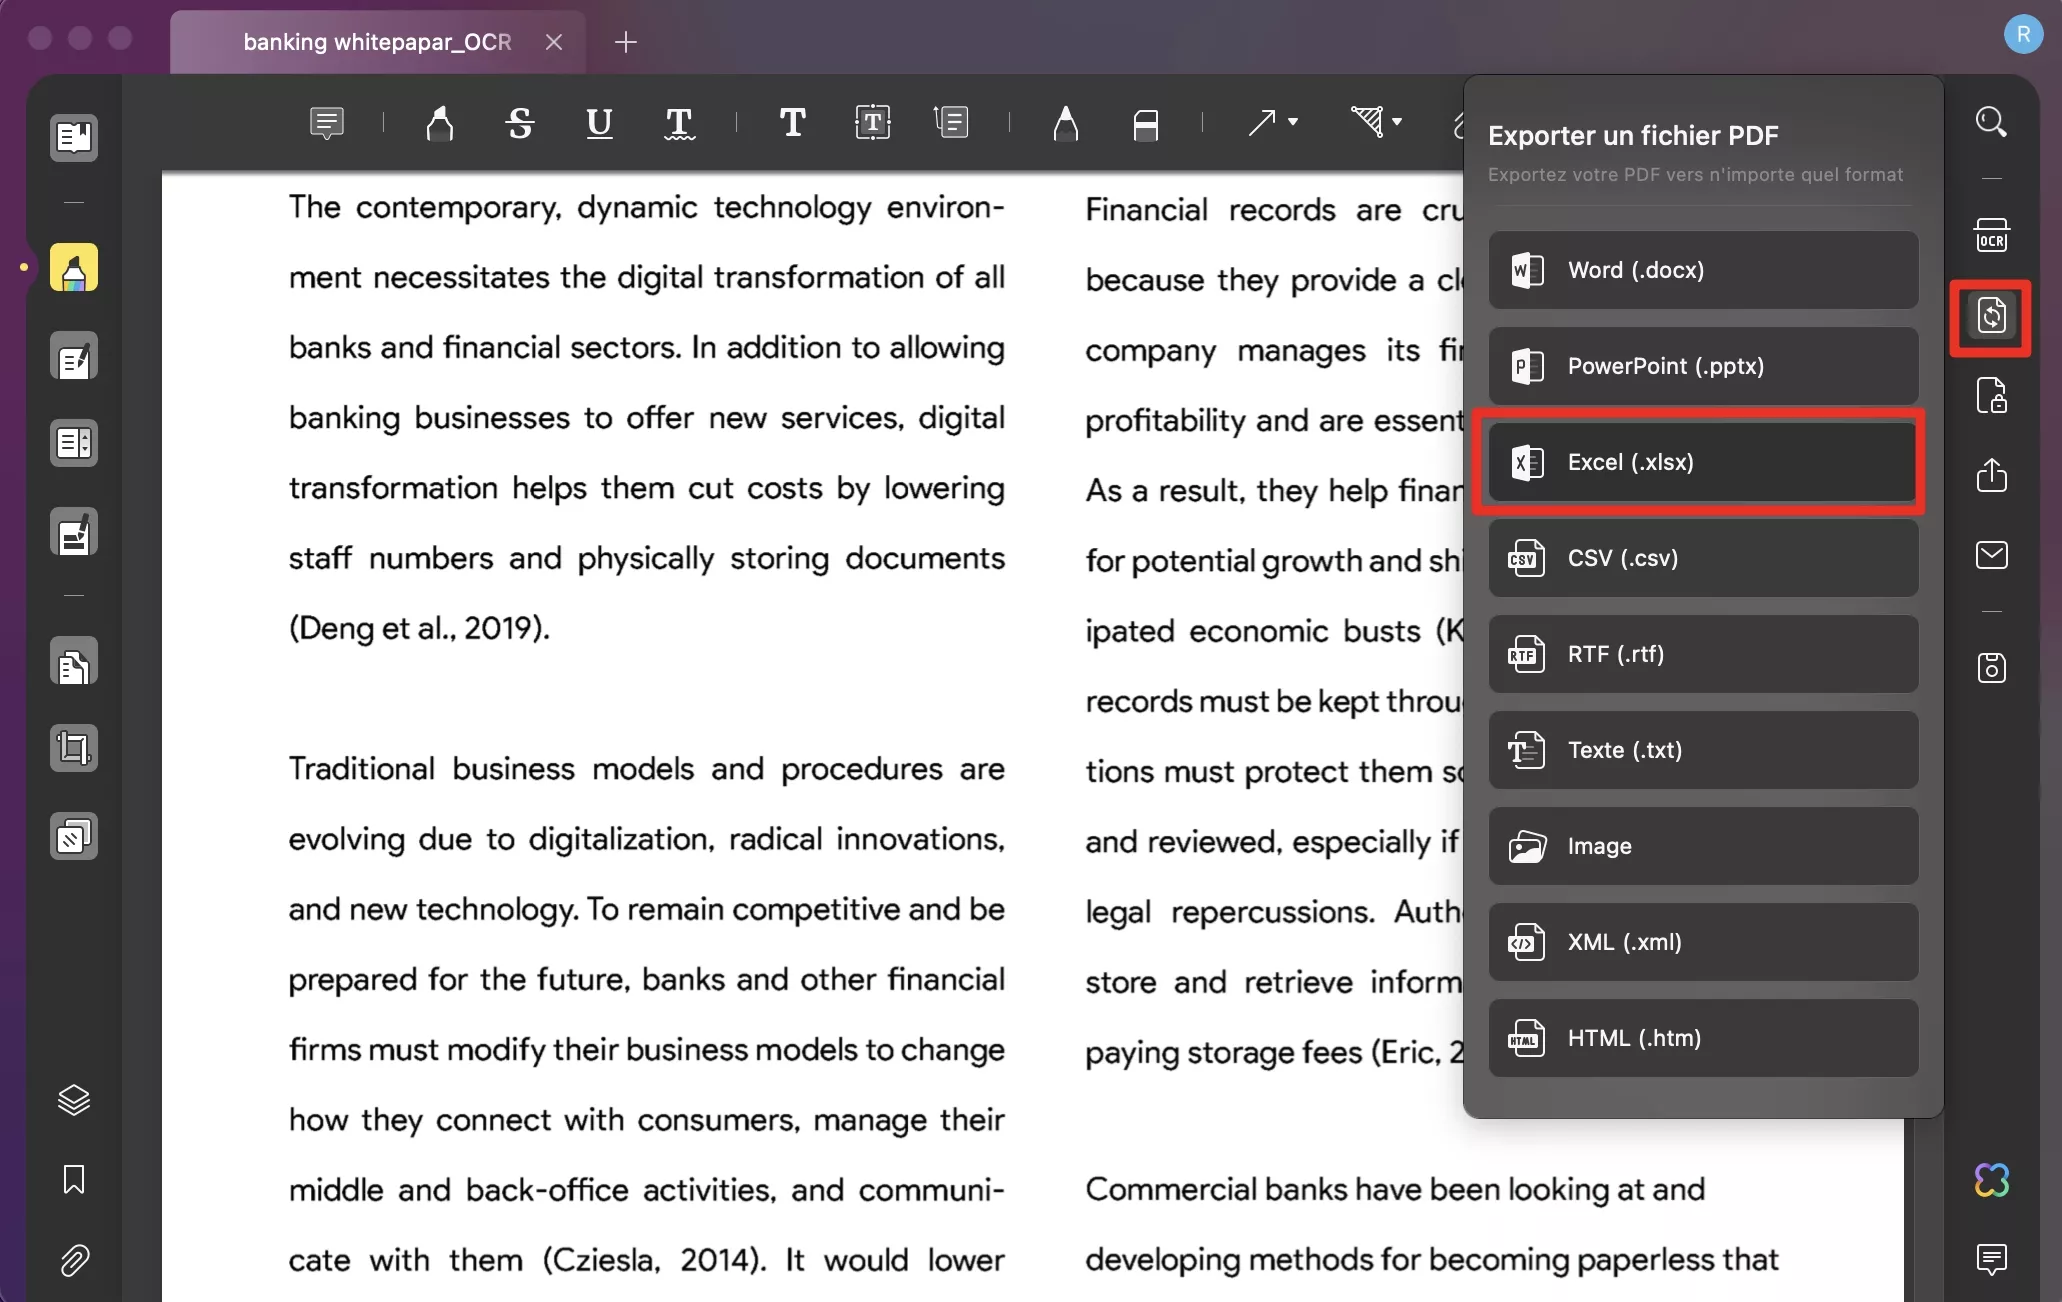Add a new tab with plus button
This screenshot has width=2062, height=1302.
click(626, 42)
